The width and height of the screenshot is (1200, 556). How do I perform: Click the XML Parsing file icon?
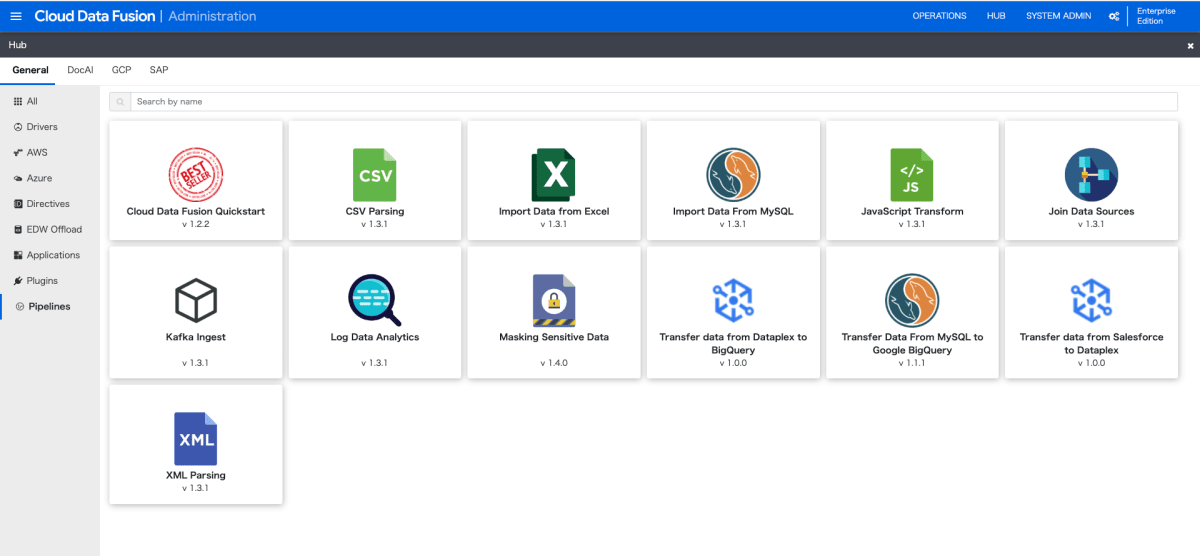(x=196, y=438)
